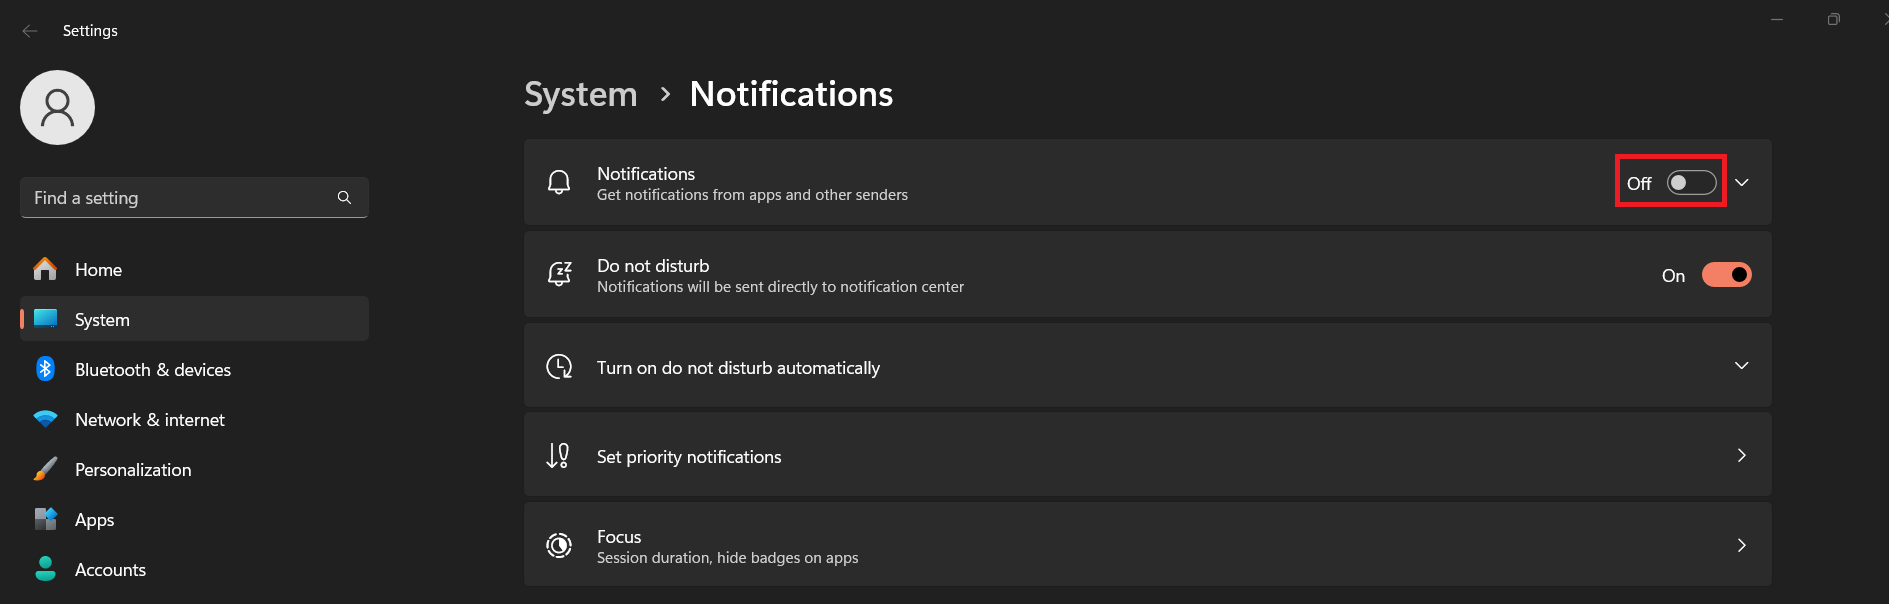Image resolution: width=1889 pixels, height=604 pixels.
Task: Toggle the Notifications switch on
Action: [1692, 183]
